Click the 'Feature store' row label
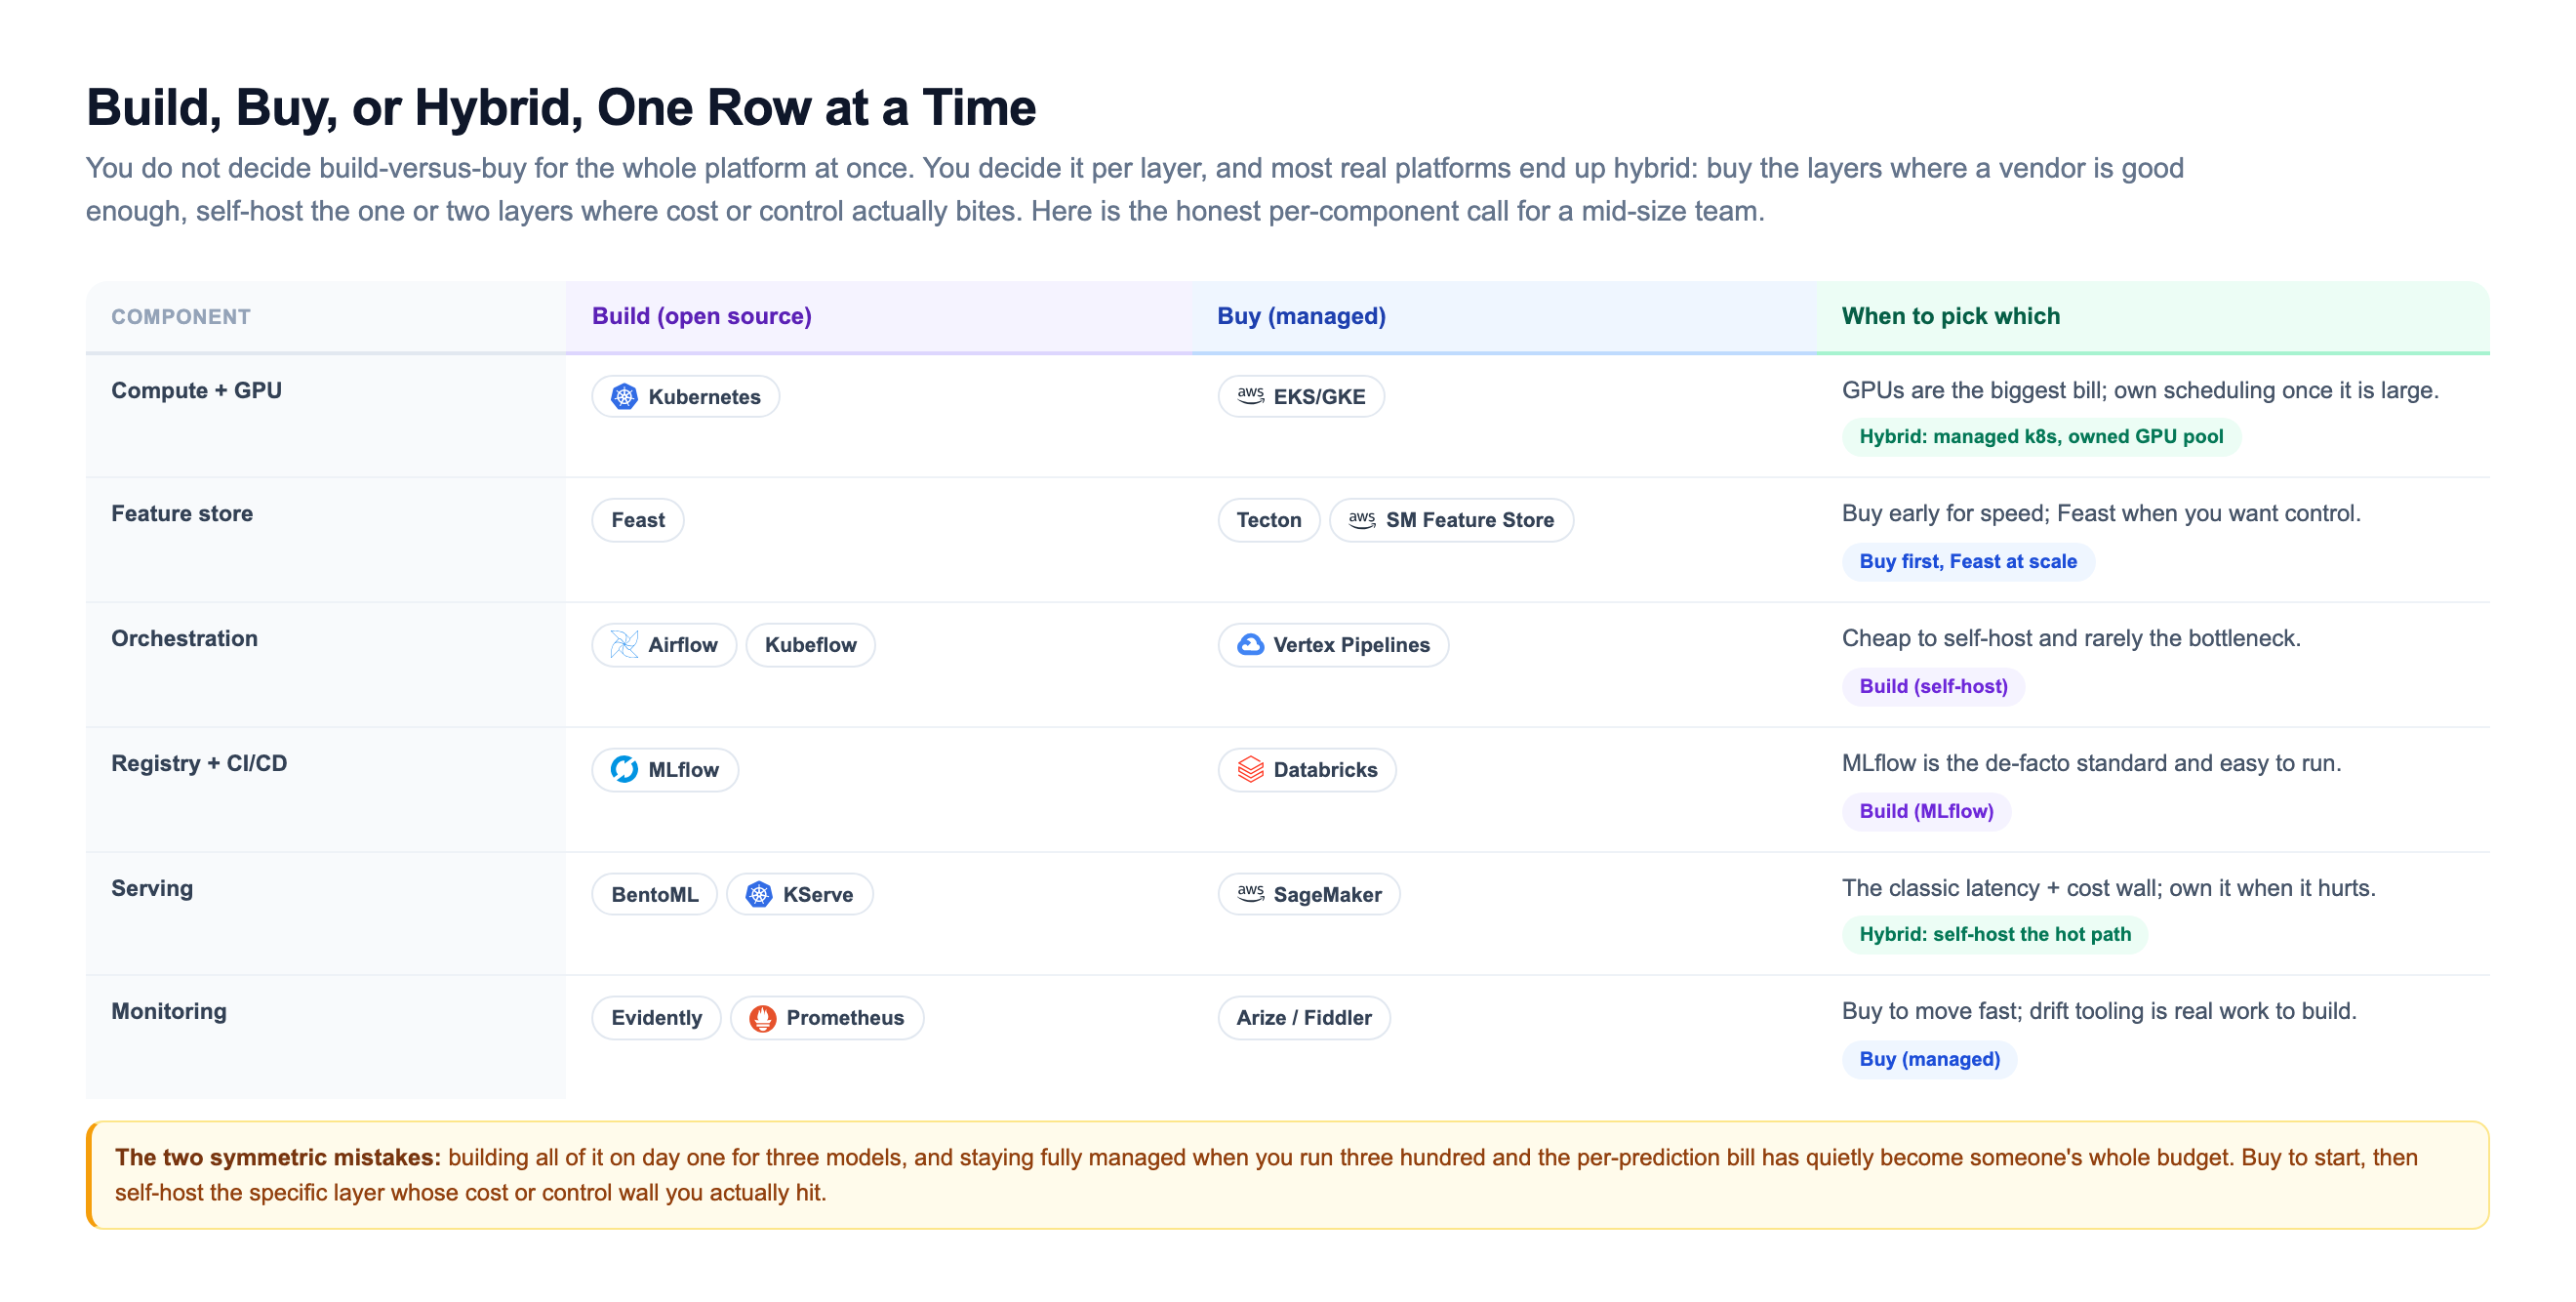Image resolution: width=2576 pixels, height=1302 pixels. [x=182, y=514]
